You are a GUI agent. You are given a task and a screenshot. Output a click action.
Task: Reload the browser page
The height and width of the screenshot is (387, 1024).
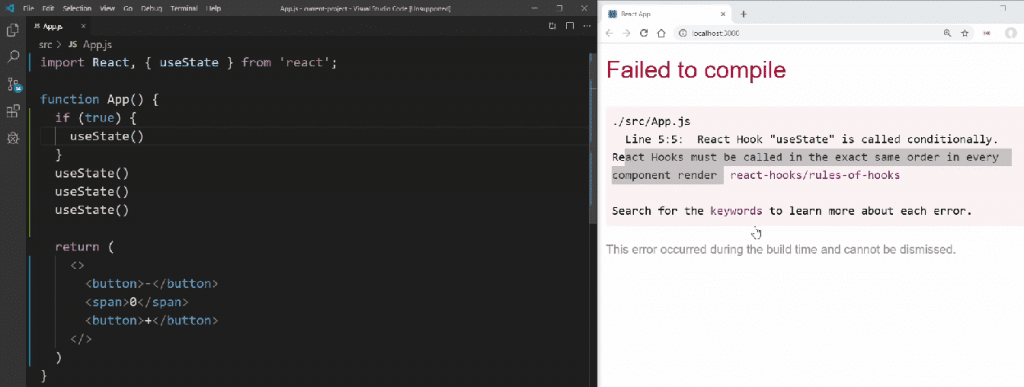pos(644,33)
